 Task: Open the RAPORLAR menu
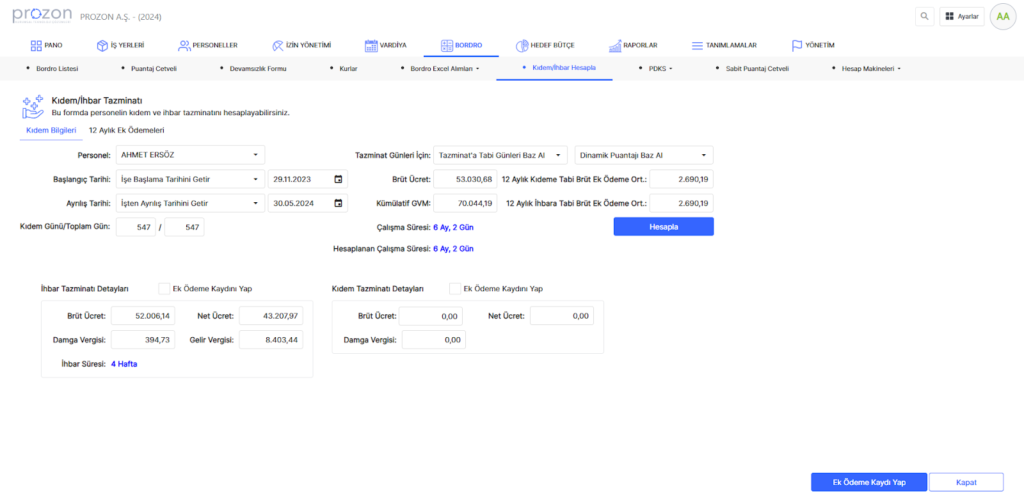632,45
